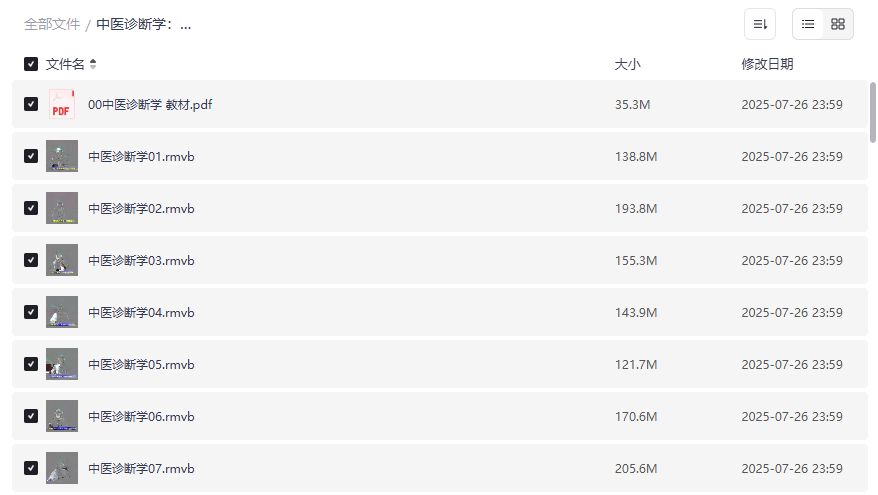Screen dimensions: 878x495
Task: Uncheck the 00中医诊断学 教材.pdf checkbox
Action: pos(31,104)
